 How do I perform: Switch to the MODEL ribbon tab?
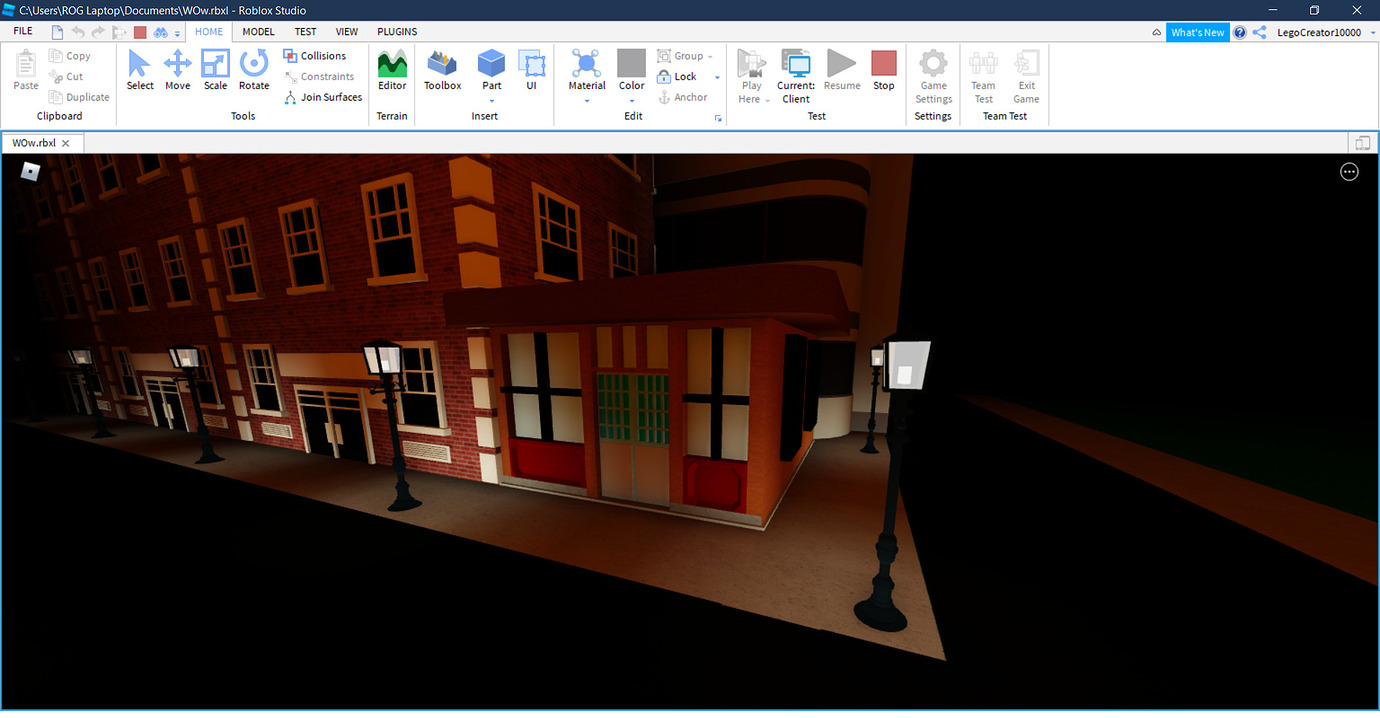tap(258, 31)
